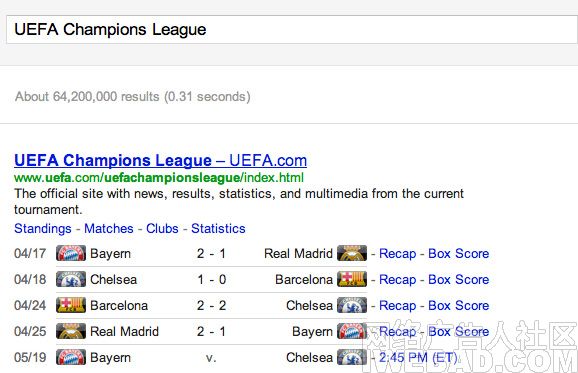This screenshot has width=578, height=373.
Task: Click the Bayern logo in the 04/17 row
Action: tap(71, 253)
